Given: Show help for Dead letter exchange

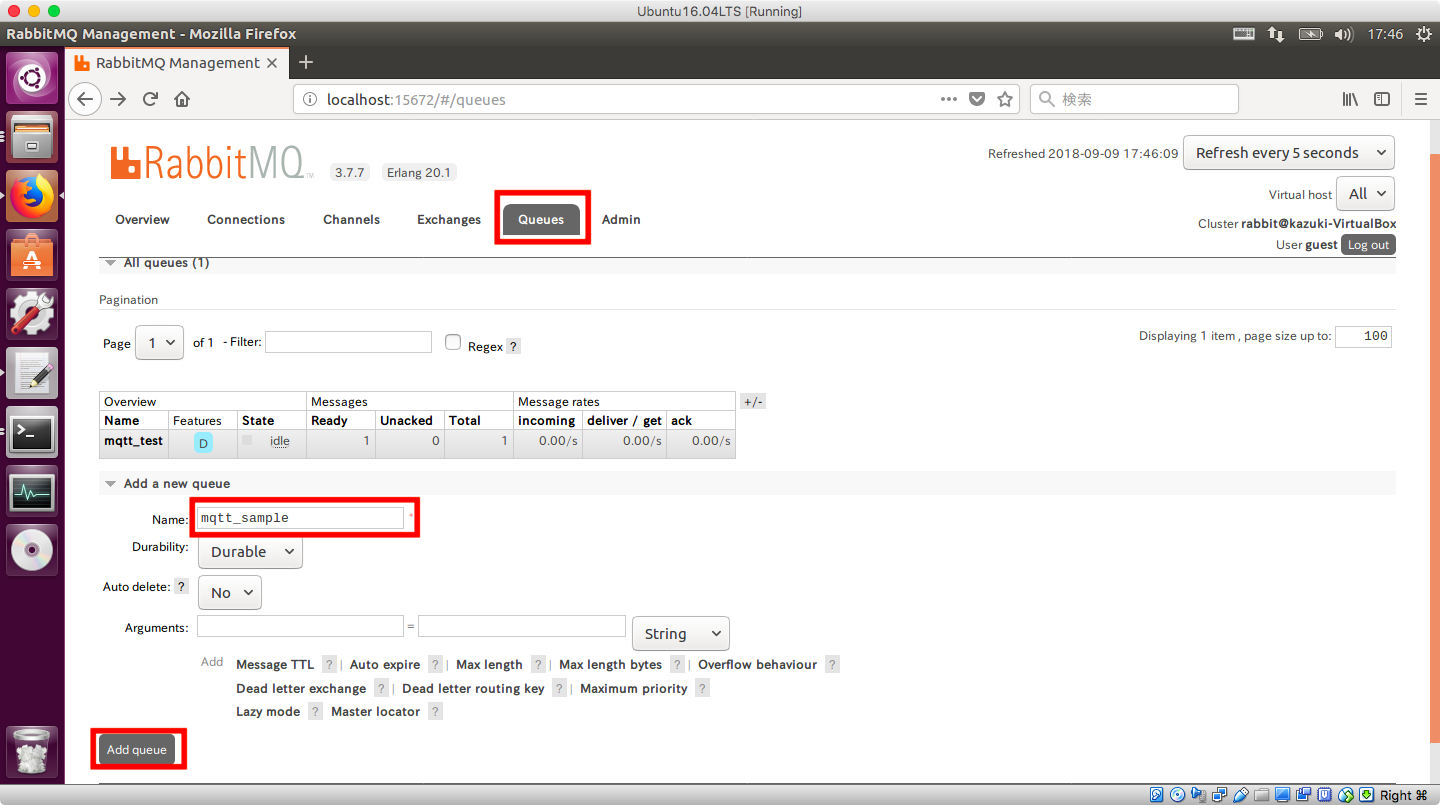Looking at the screenshot, I should click(x=381, y=688).
